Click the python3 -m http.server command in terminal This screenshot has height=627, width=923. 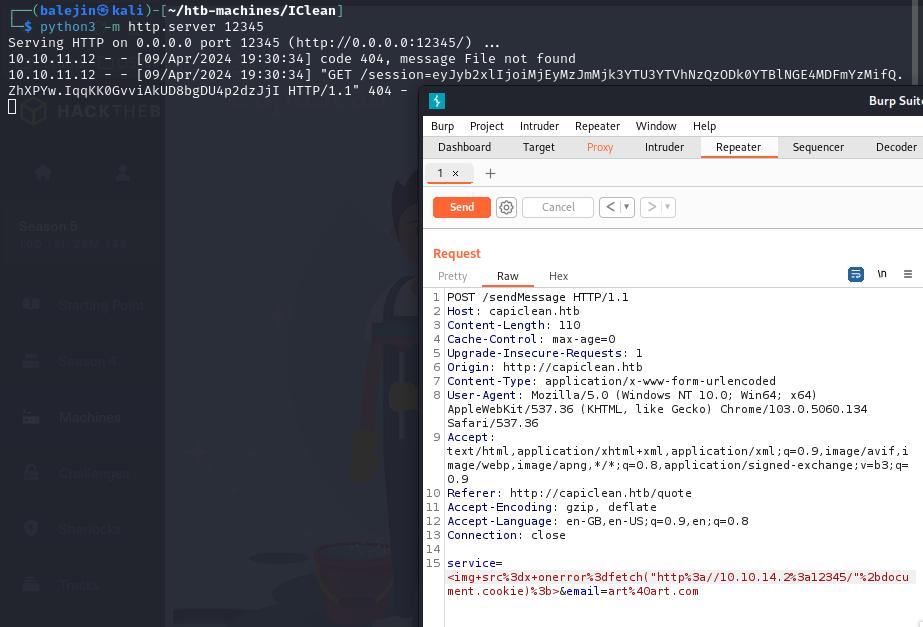(152, 26)
